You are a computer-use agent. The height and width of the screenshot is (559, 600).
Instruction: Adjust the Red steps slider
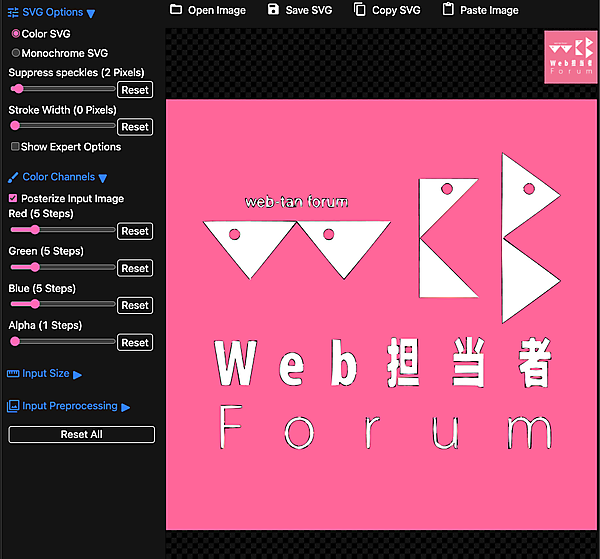(x=36, y=230)
